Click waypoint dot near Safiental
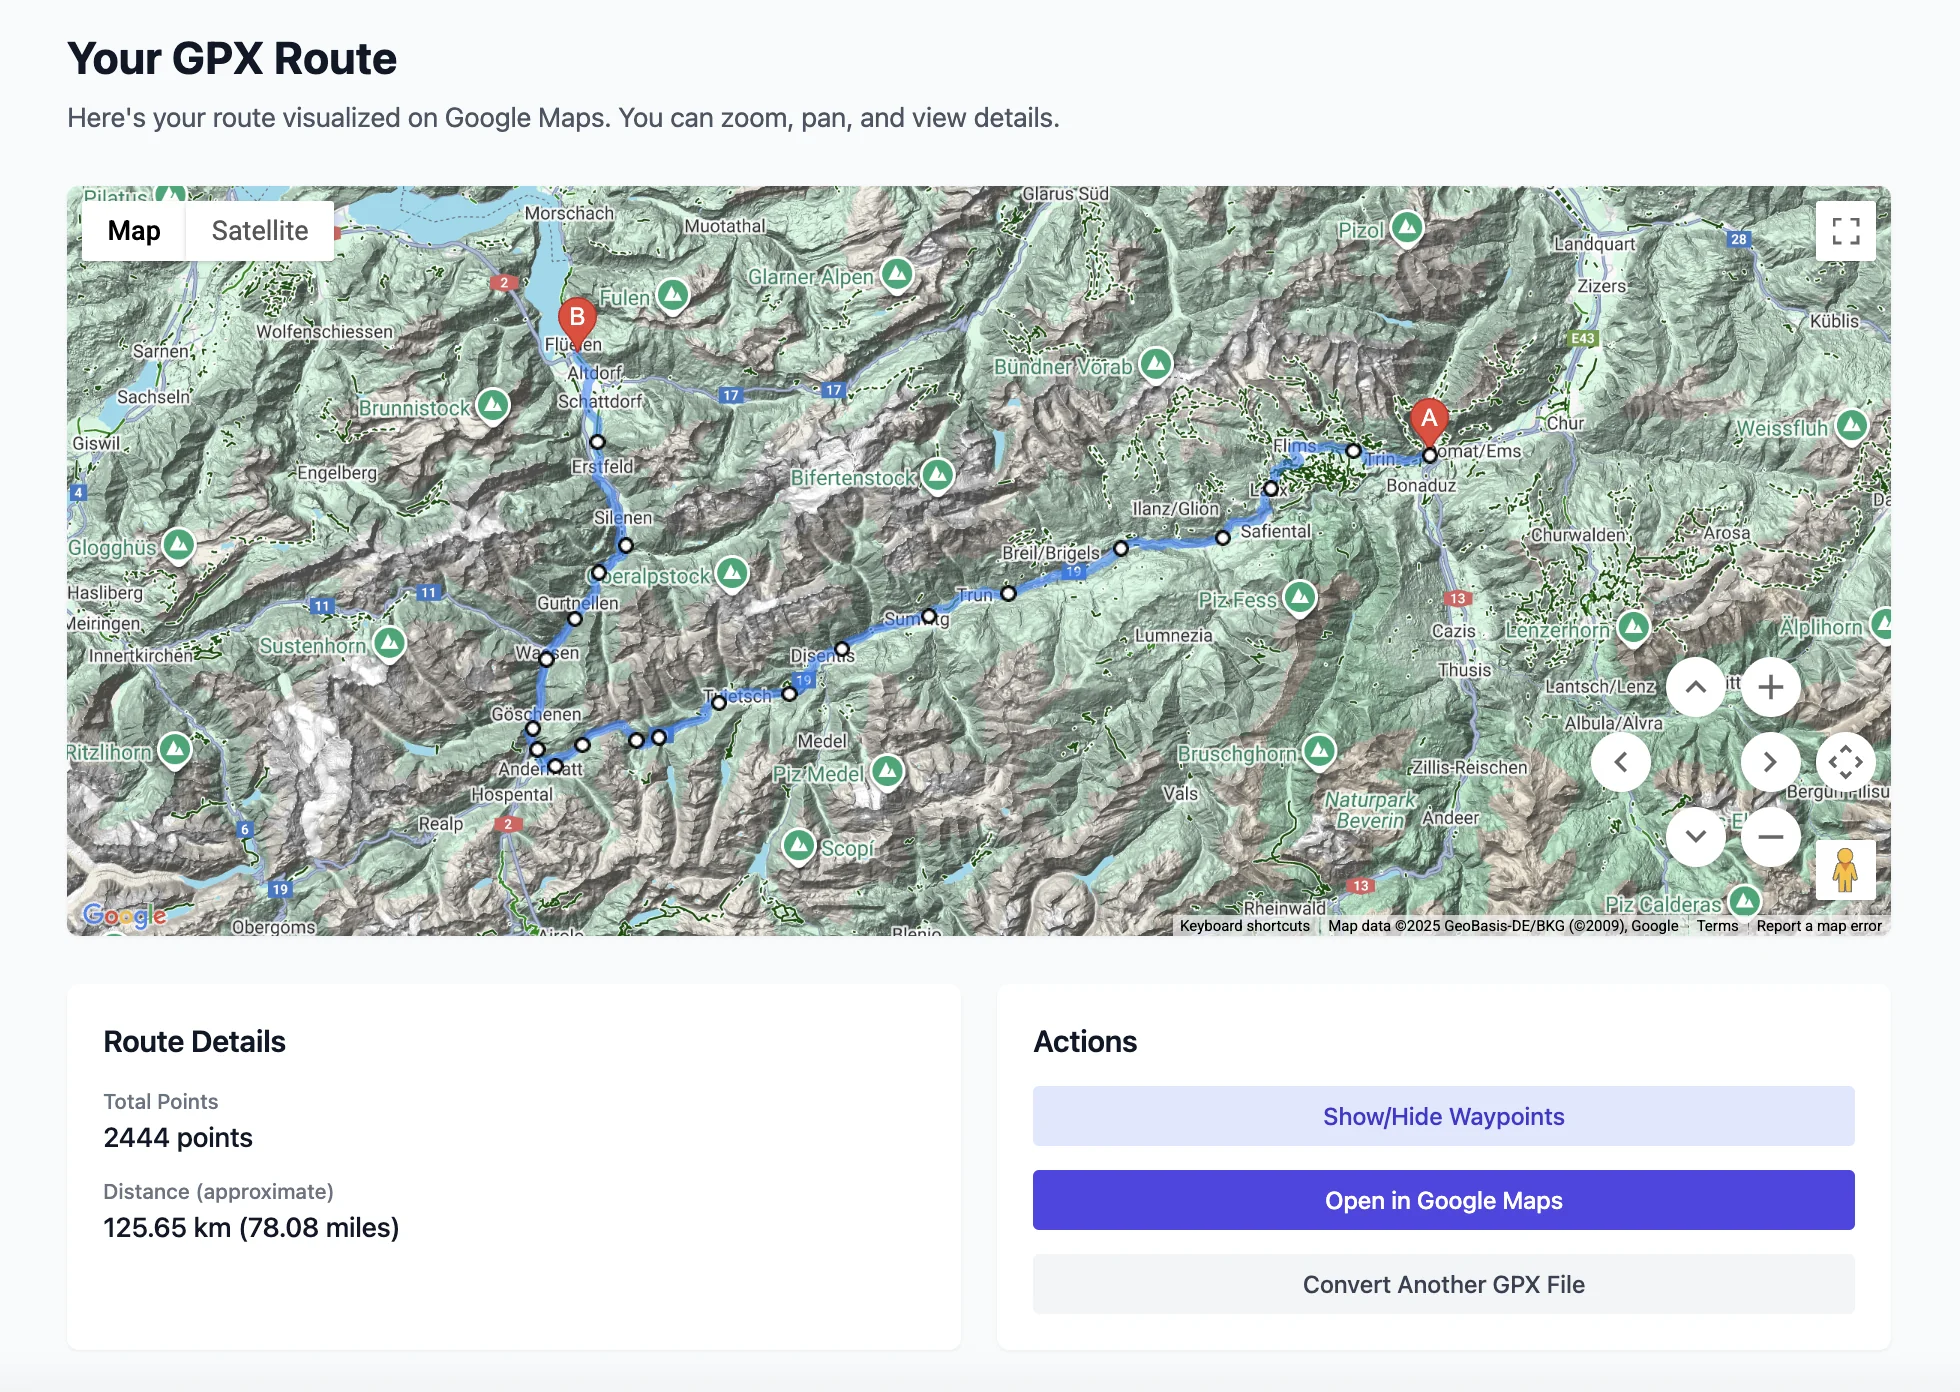Image resolution: width=1960 pixels, height=1392 pixels. pos(1222,538)
